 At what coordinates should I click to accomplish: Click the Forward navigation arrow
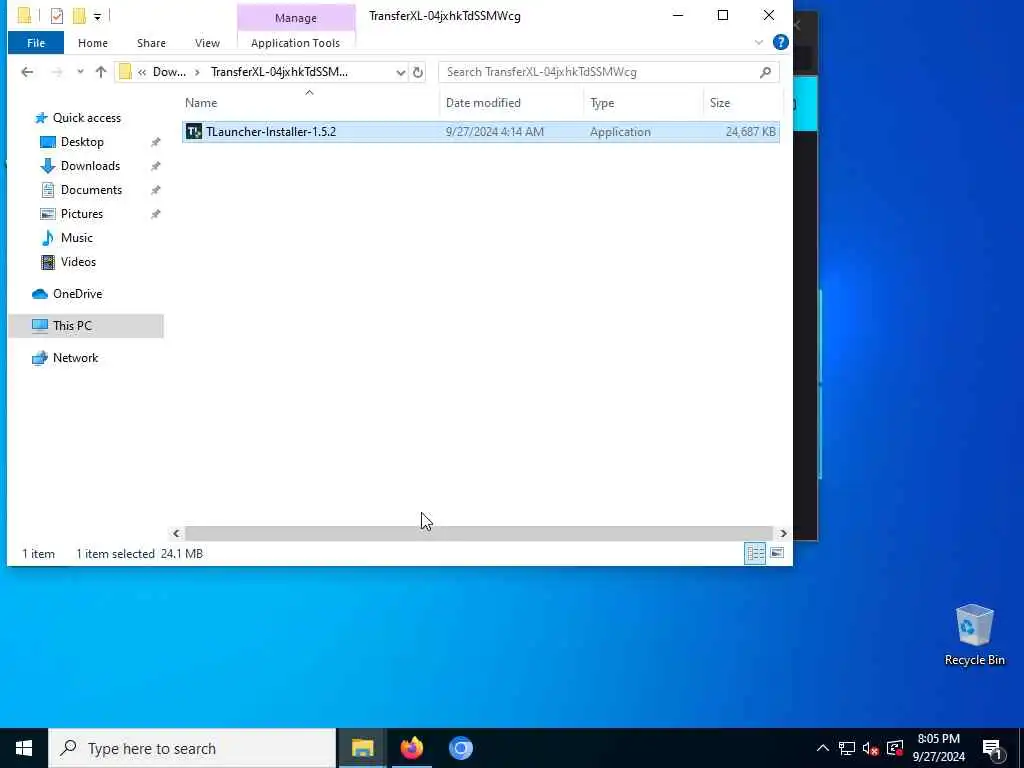pos(57,72)
